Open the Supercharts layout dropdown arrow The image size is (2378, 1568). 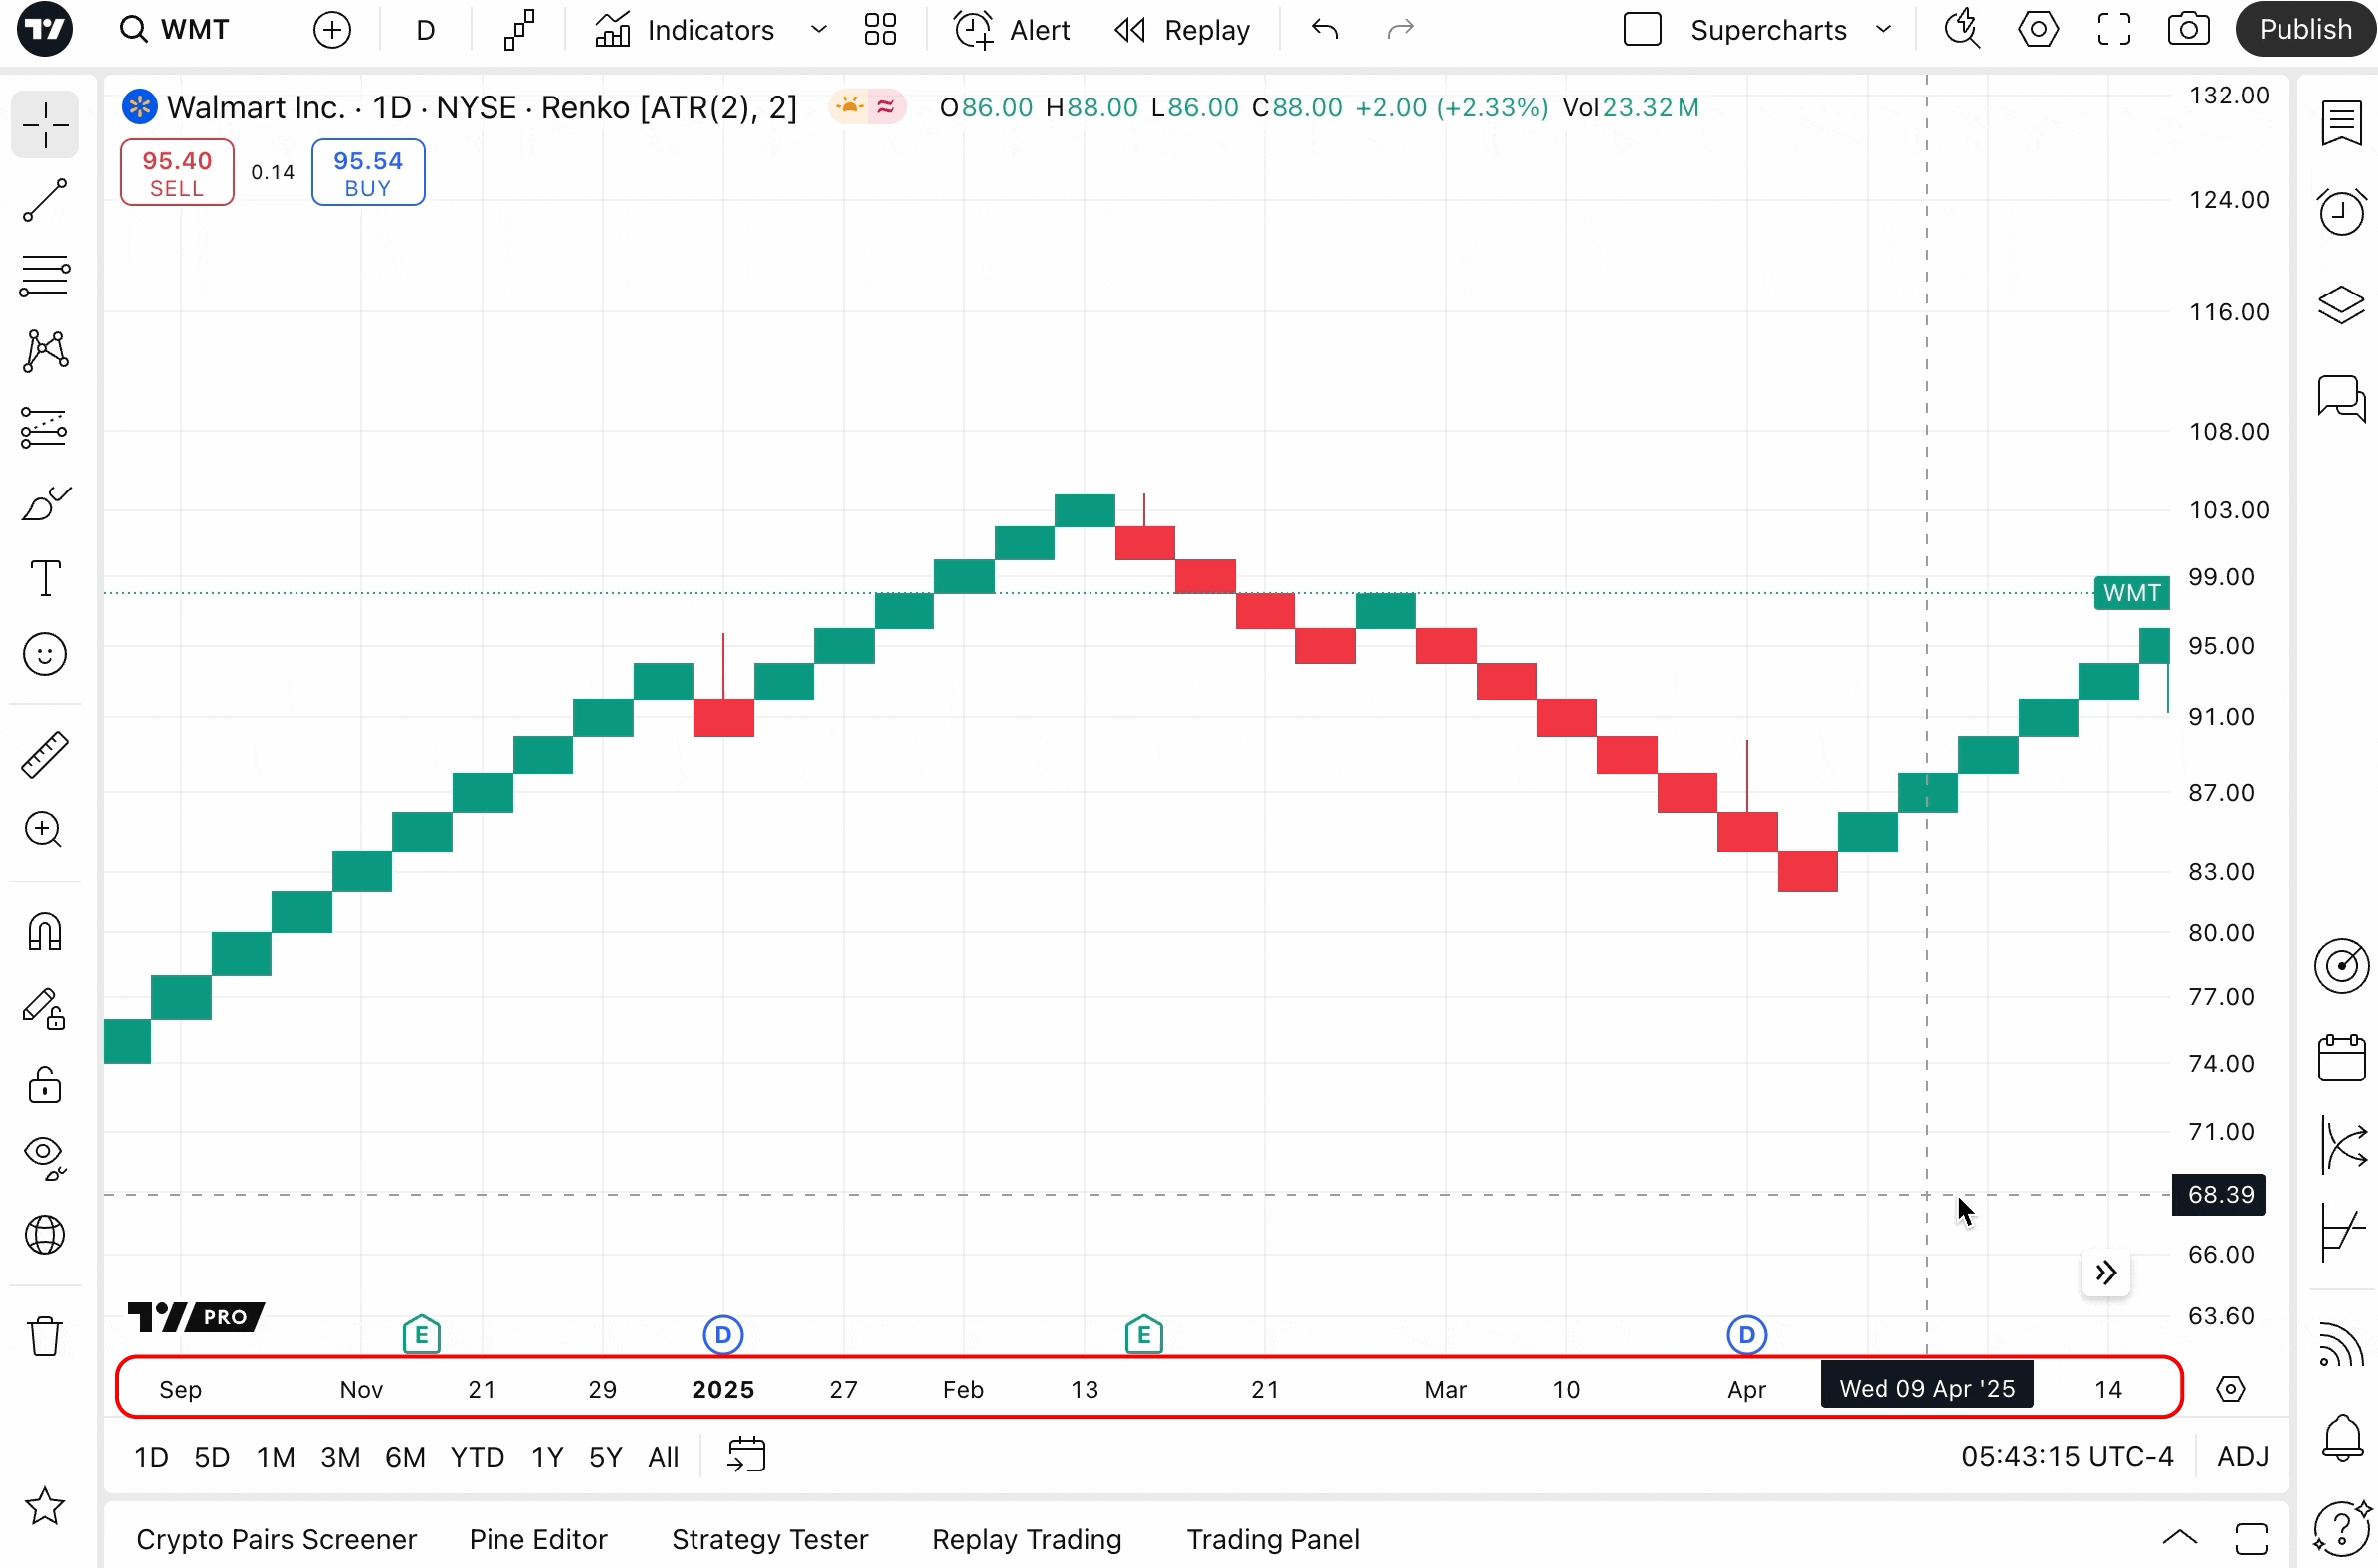(x=1883, y=30)
